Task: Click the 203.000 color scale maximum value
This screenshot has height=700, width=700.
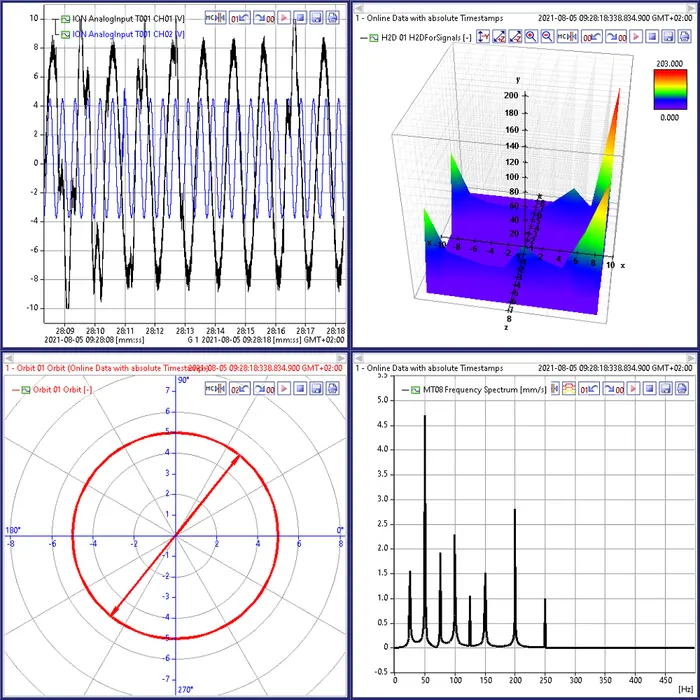Action: [x=669, y=64]
